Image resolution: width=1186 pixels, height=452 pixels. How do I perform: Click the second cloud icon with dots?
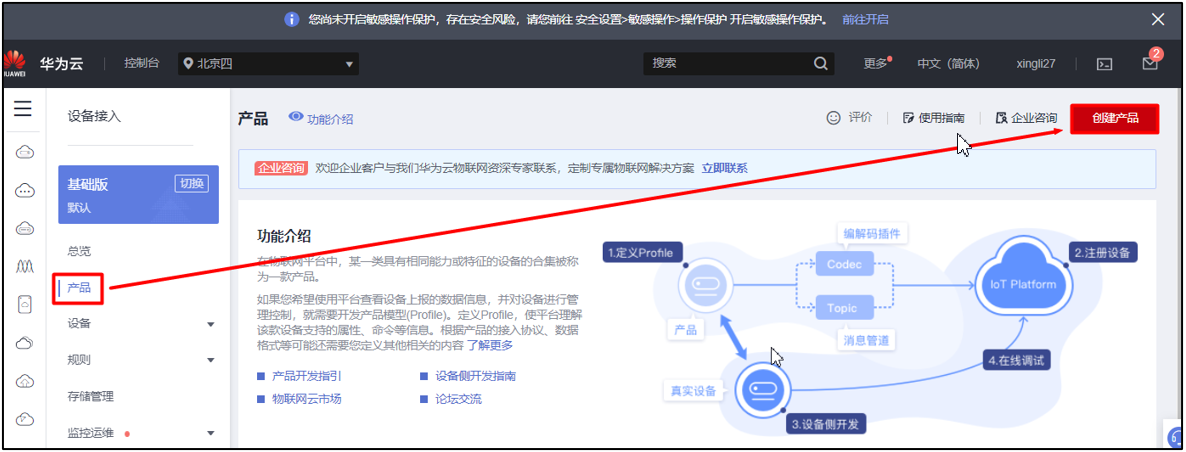pyautogui.click(x=23, y=190)
